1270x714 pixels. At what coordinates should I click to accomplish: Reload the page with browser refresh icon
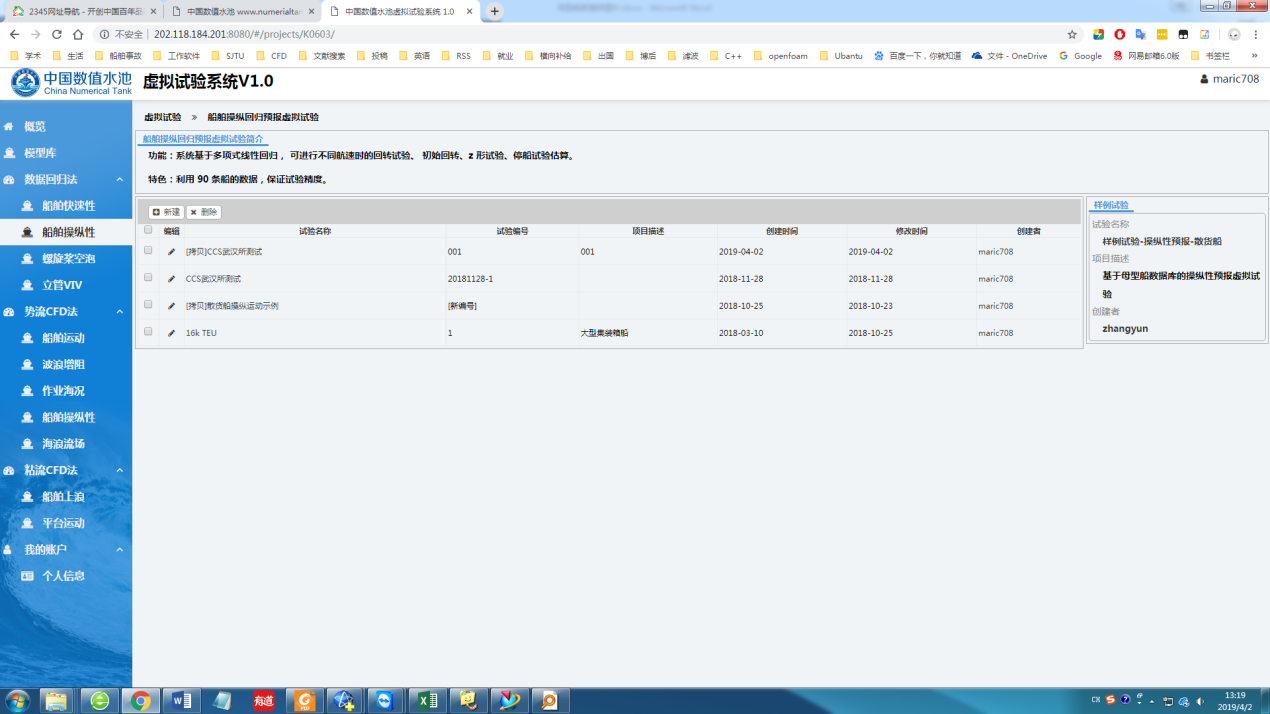57,34
